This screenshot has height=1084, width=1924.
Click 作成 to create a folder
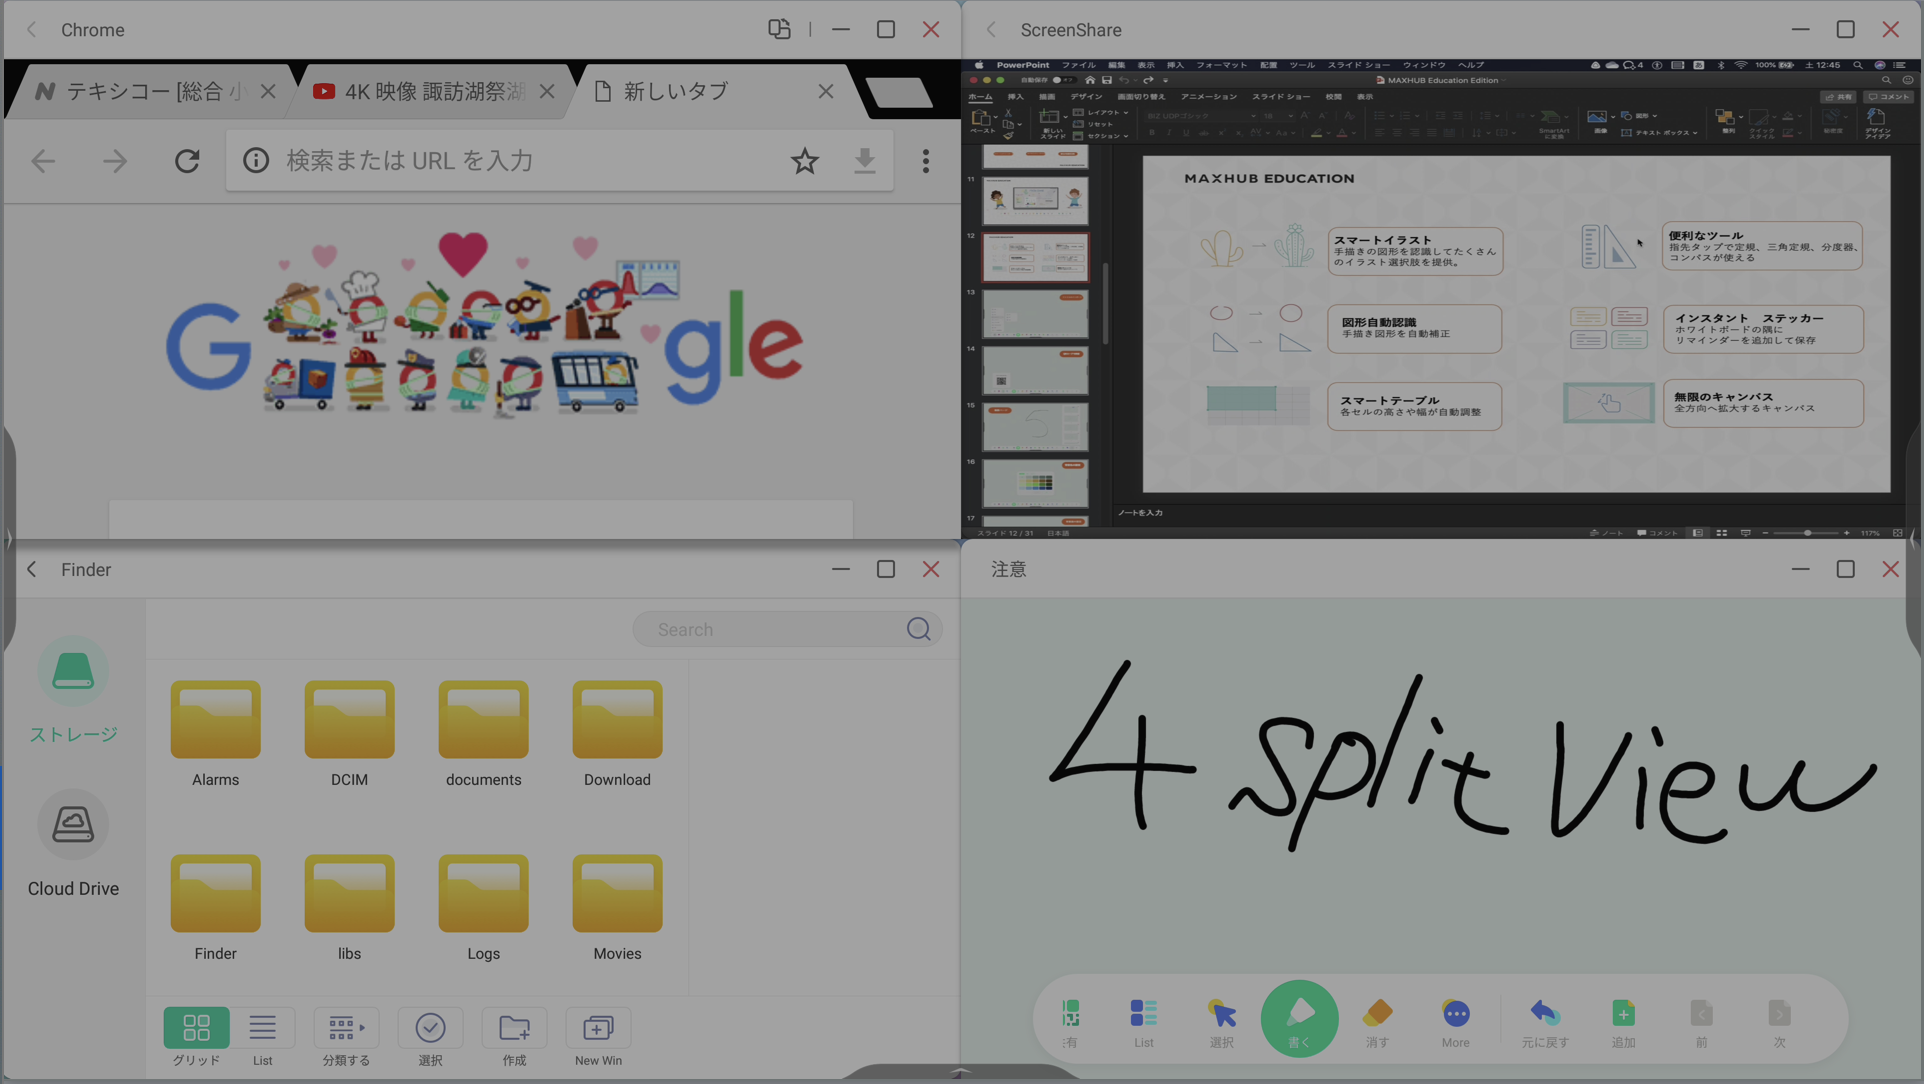pyautogui.click(x=514, y=1037)
